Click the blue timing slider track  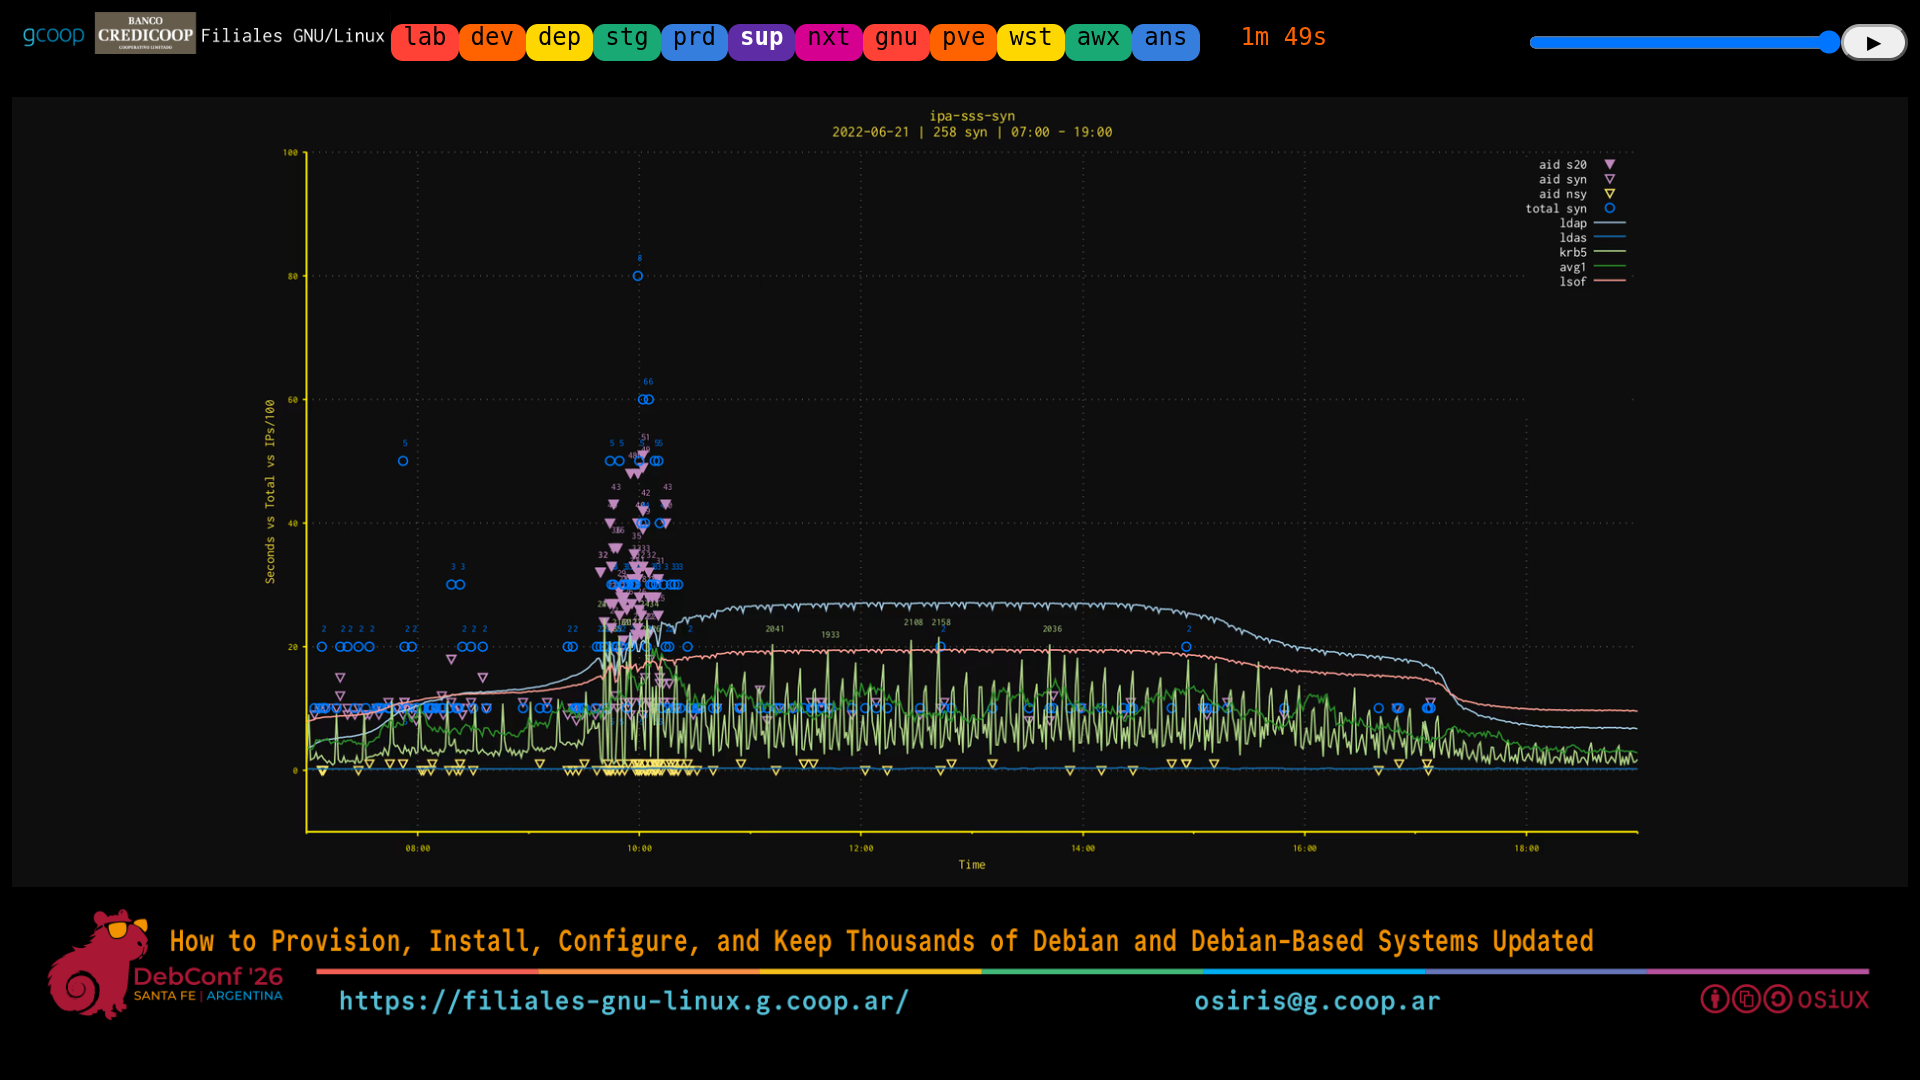click(1684, 42)
